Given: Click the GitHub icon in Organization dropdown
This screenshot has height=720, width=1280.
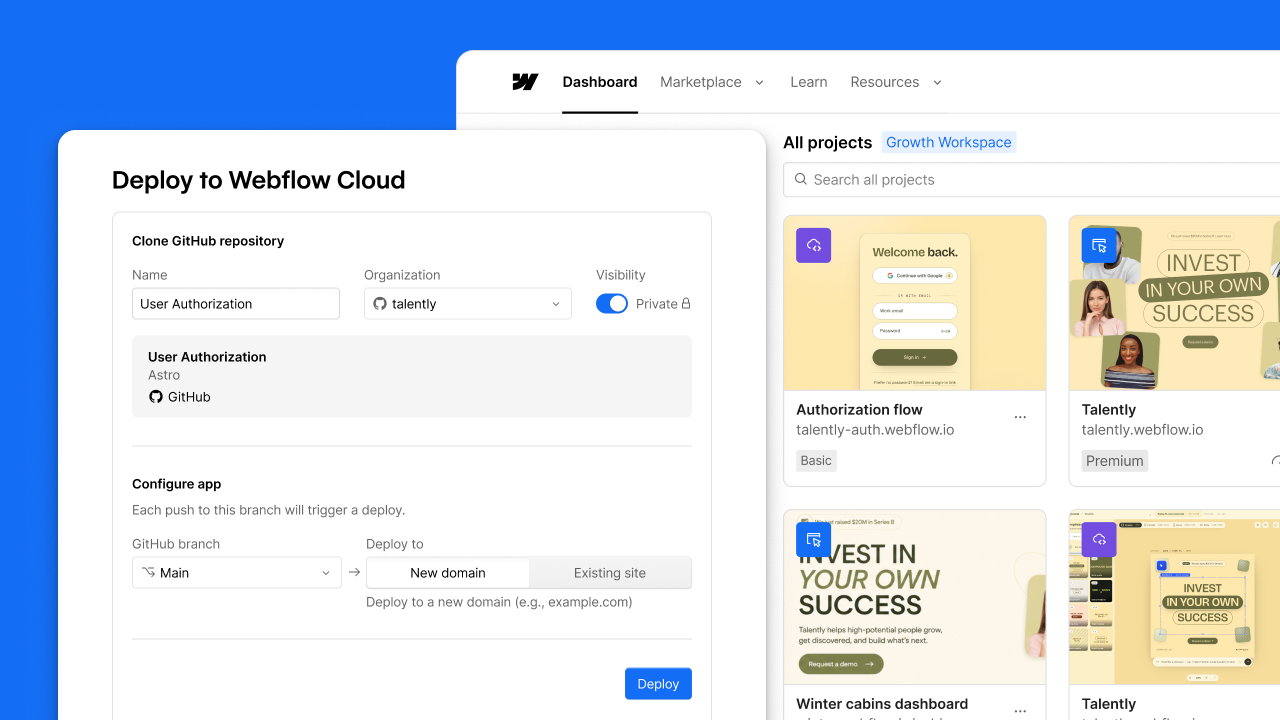Looking at the screenshot, I should pos(380,304).
